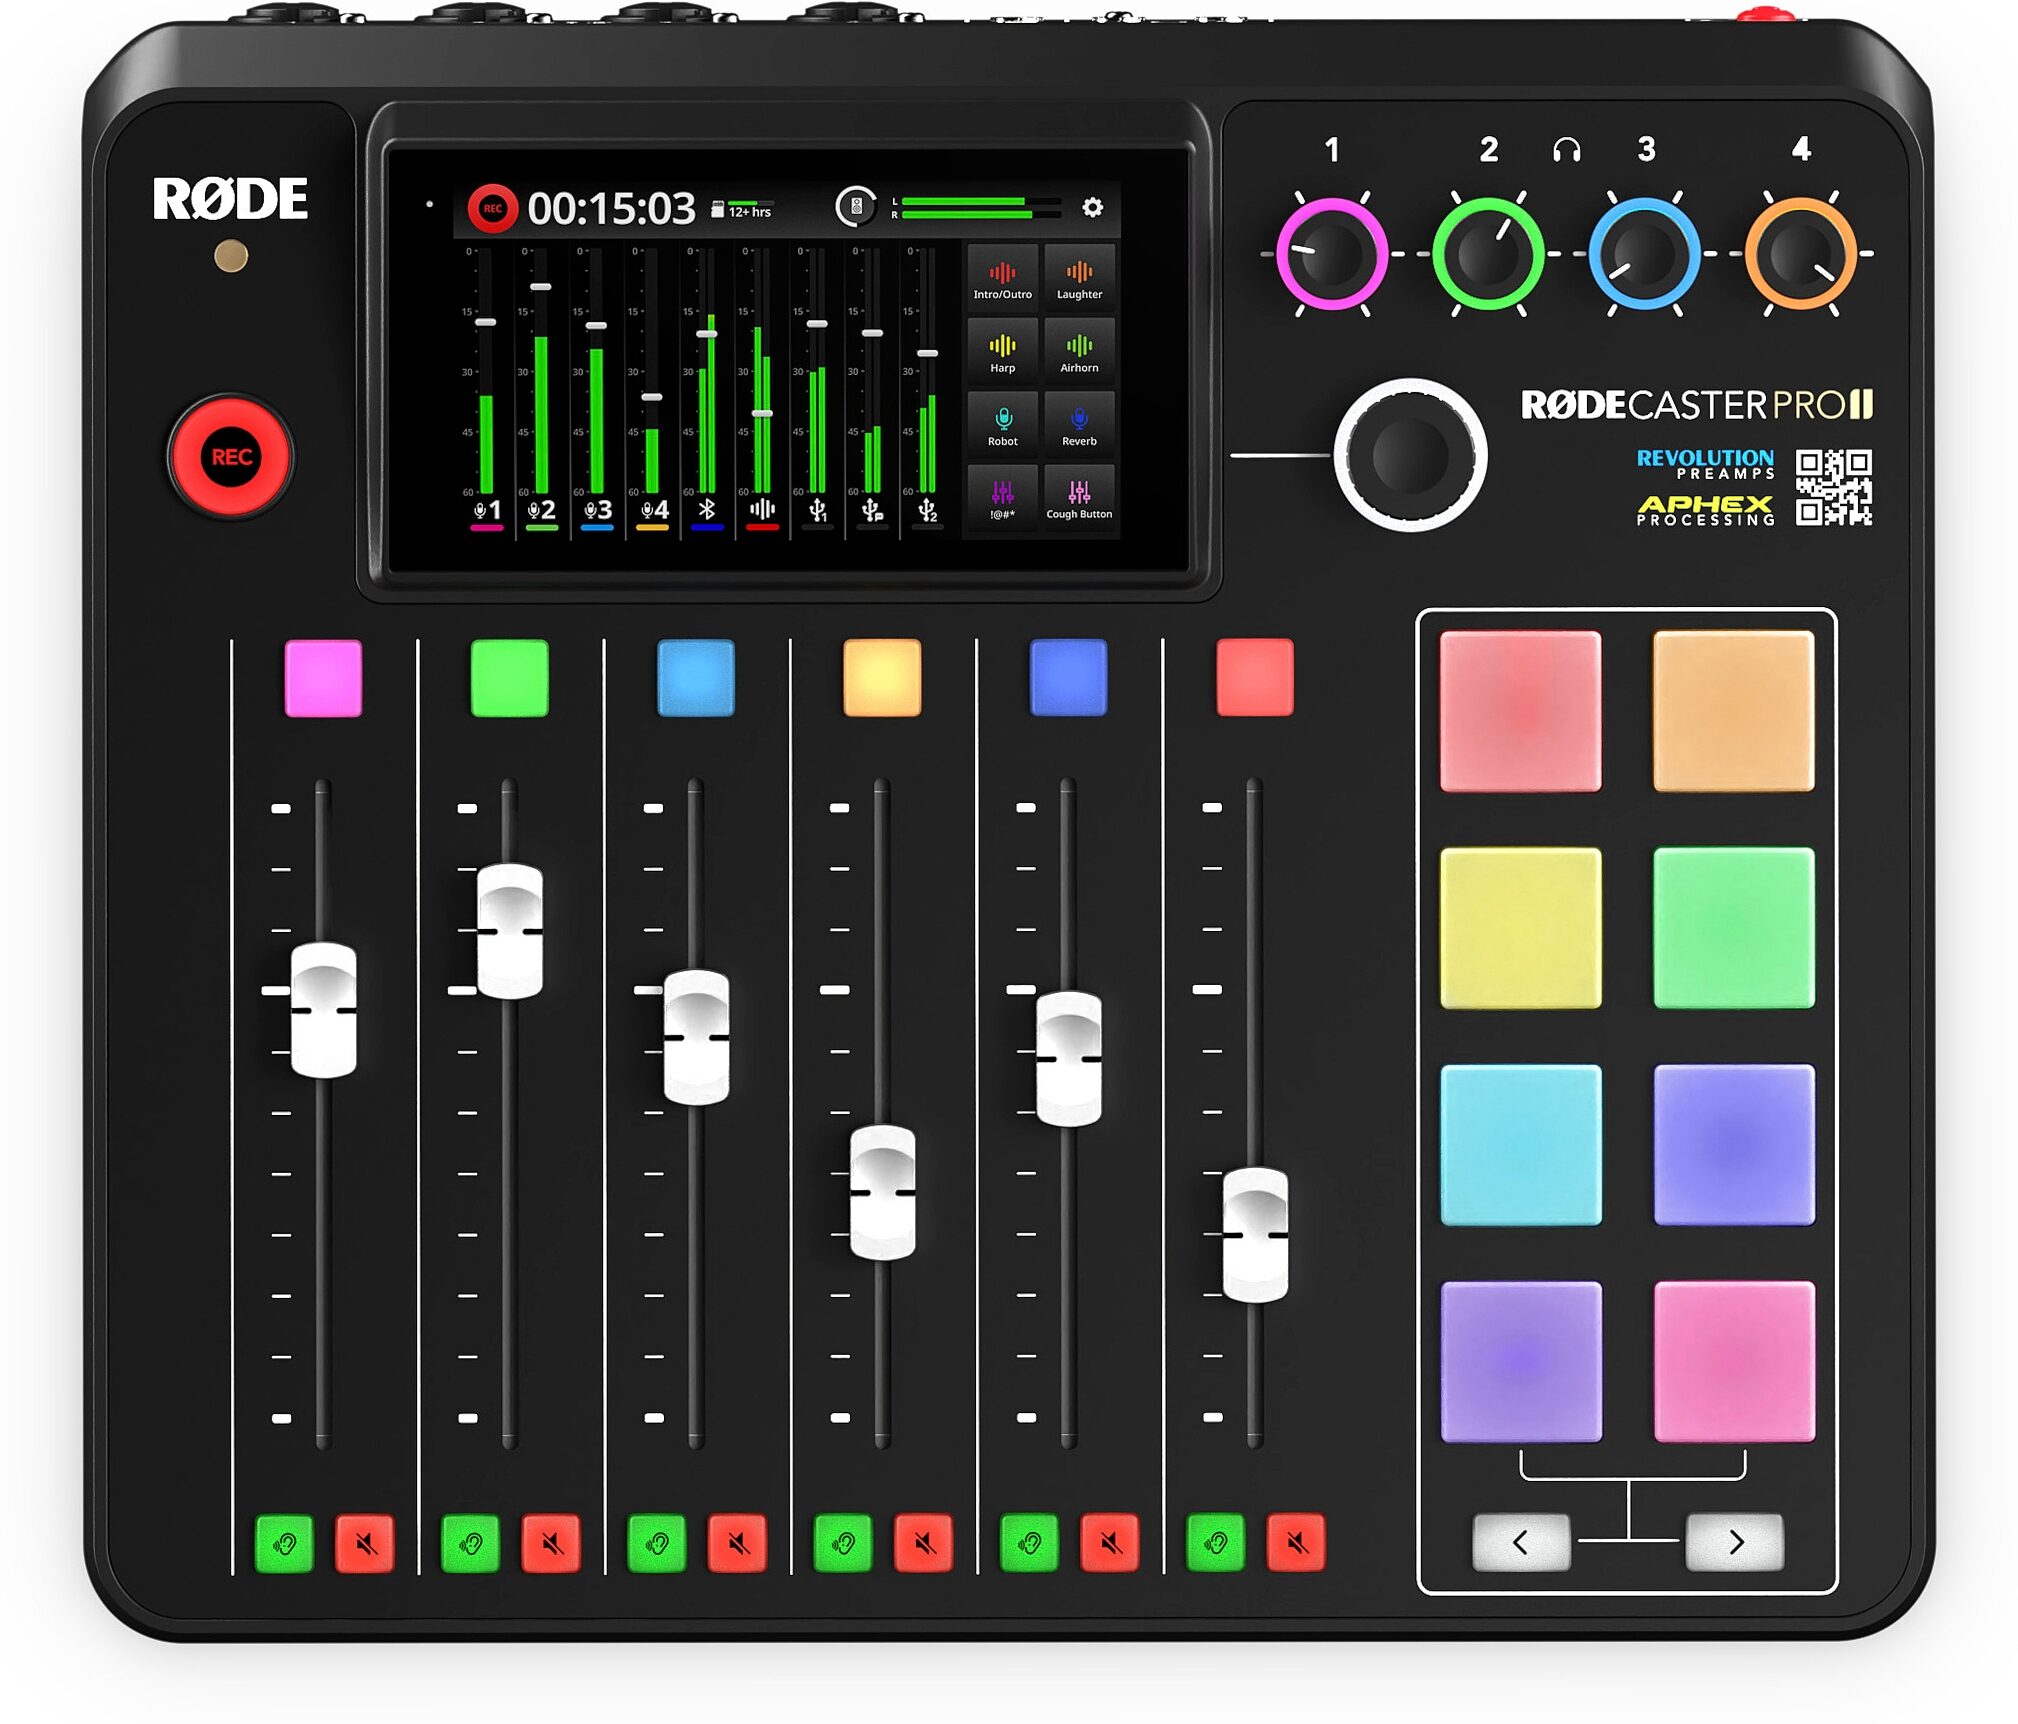
Task: Select the USB chat channel icon on the touchscreen
Action: [x=872, y=510]
